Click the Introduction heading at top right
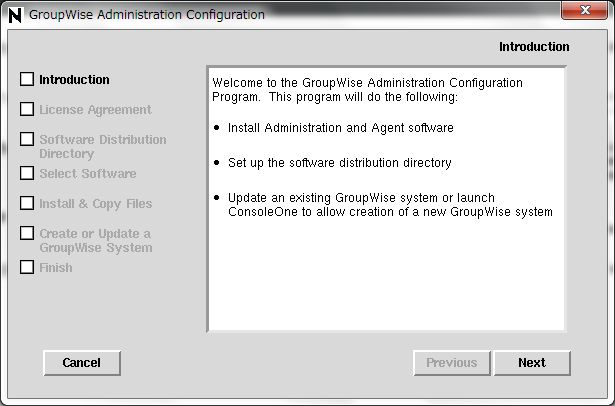 click(534, 47)
